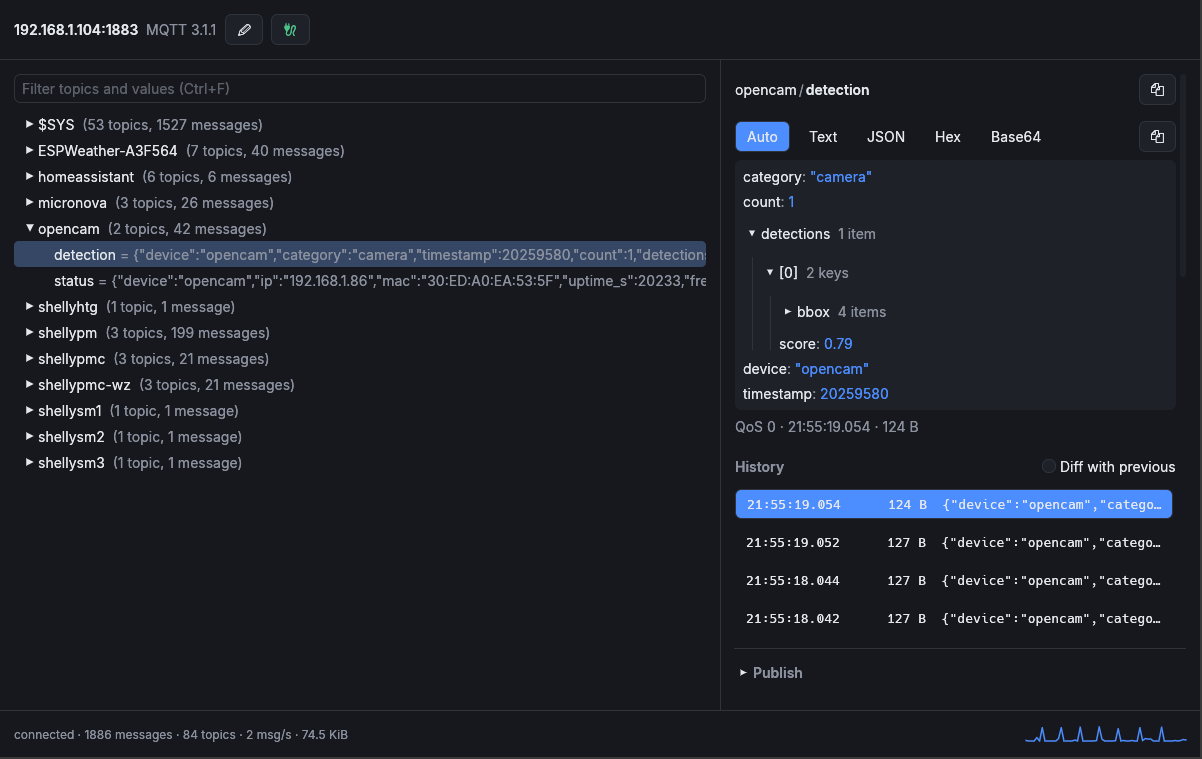Click the green plug disconnect icon

tap(290, 30)
